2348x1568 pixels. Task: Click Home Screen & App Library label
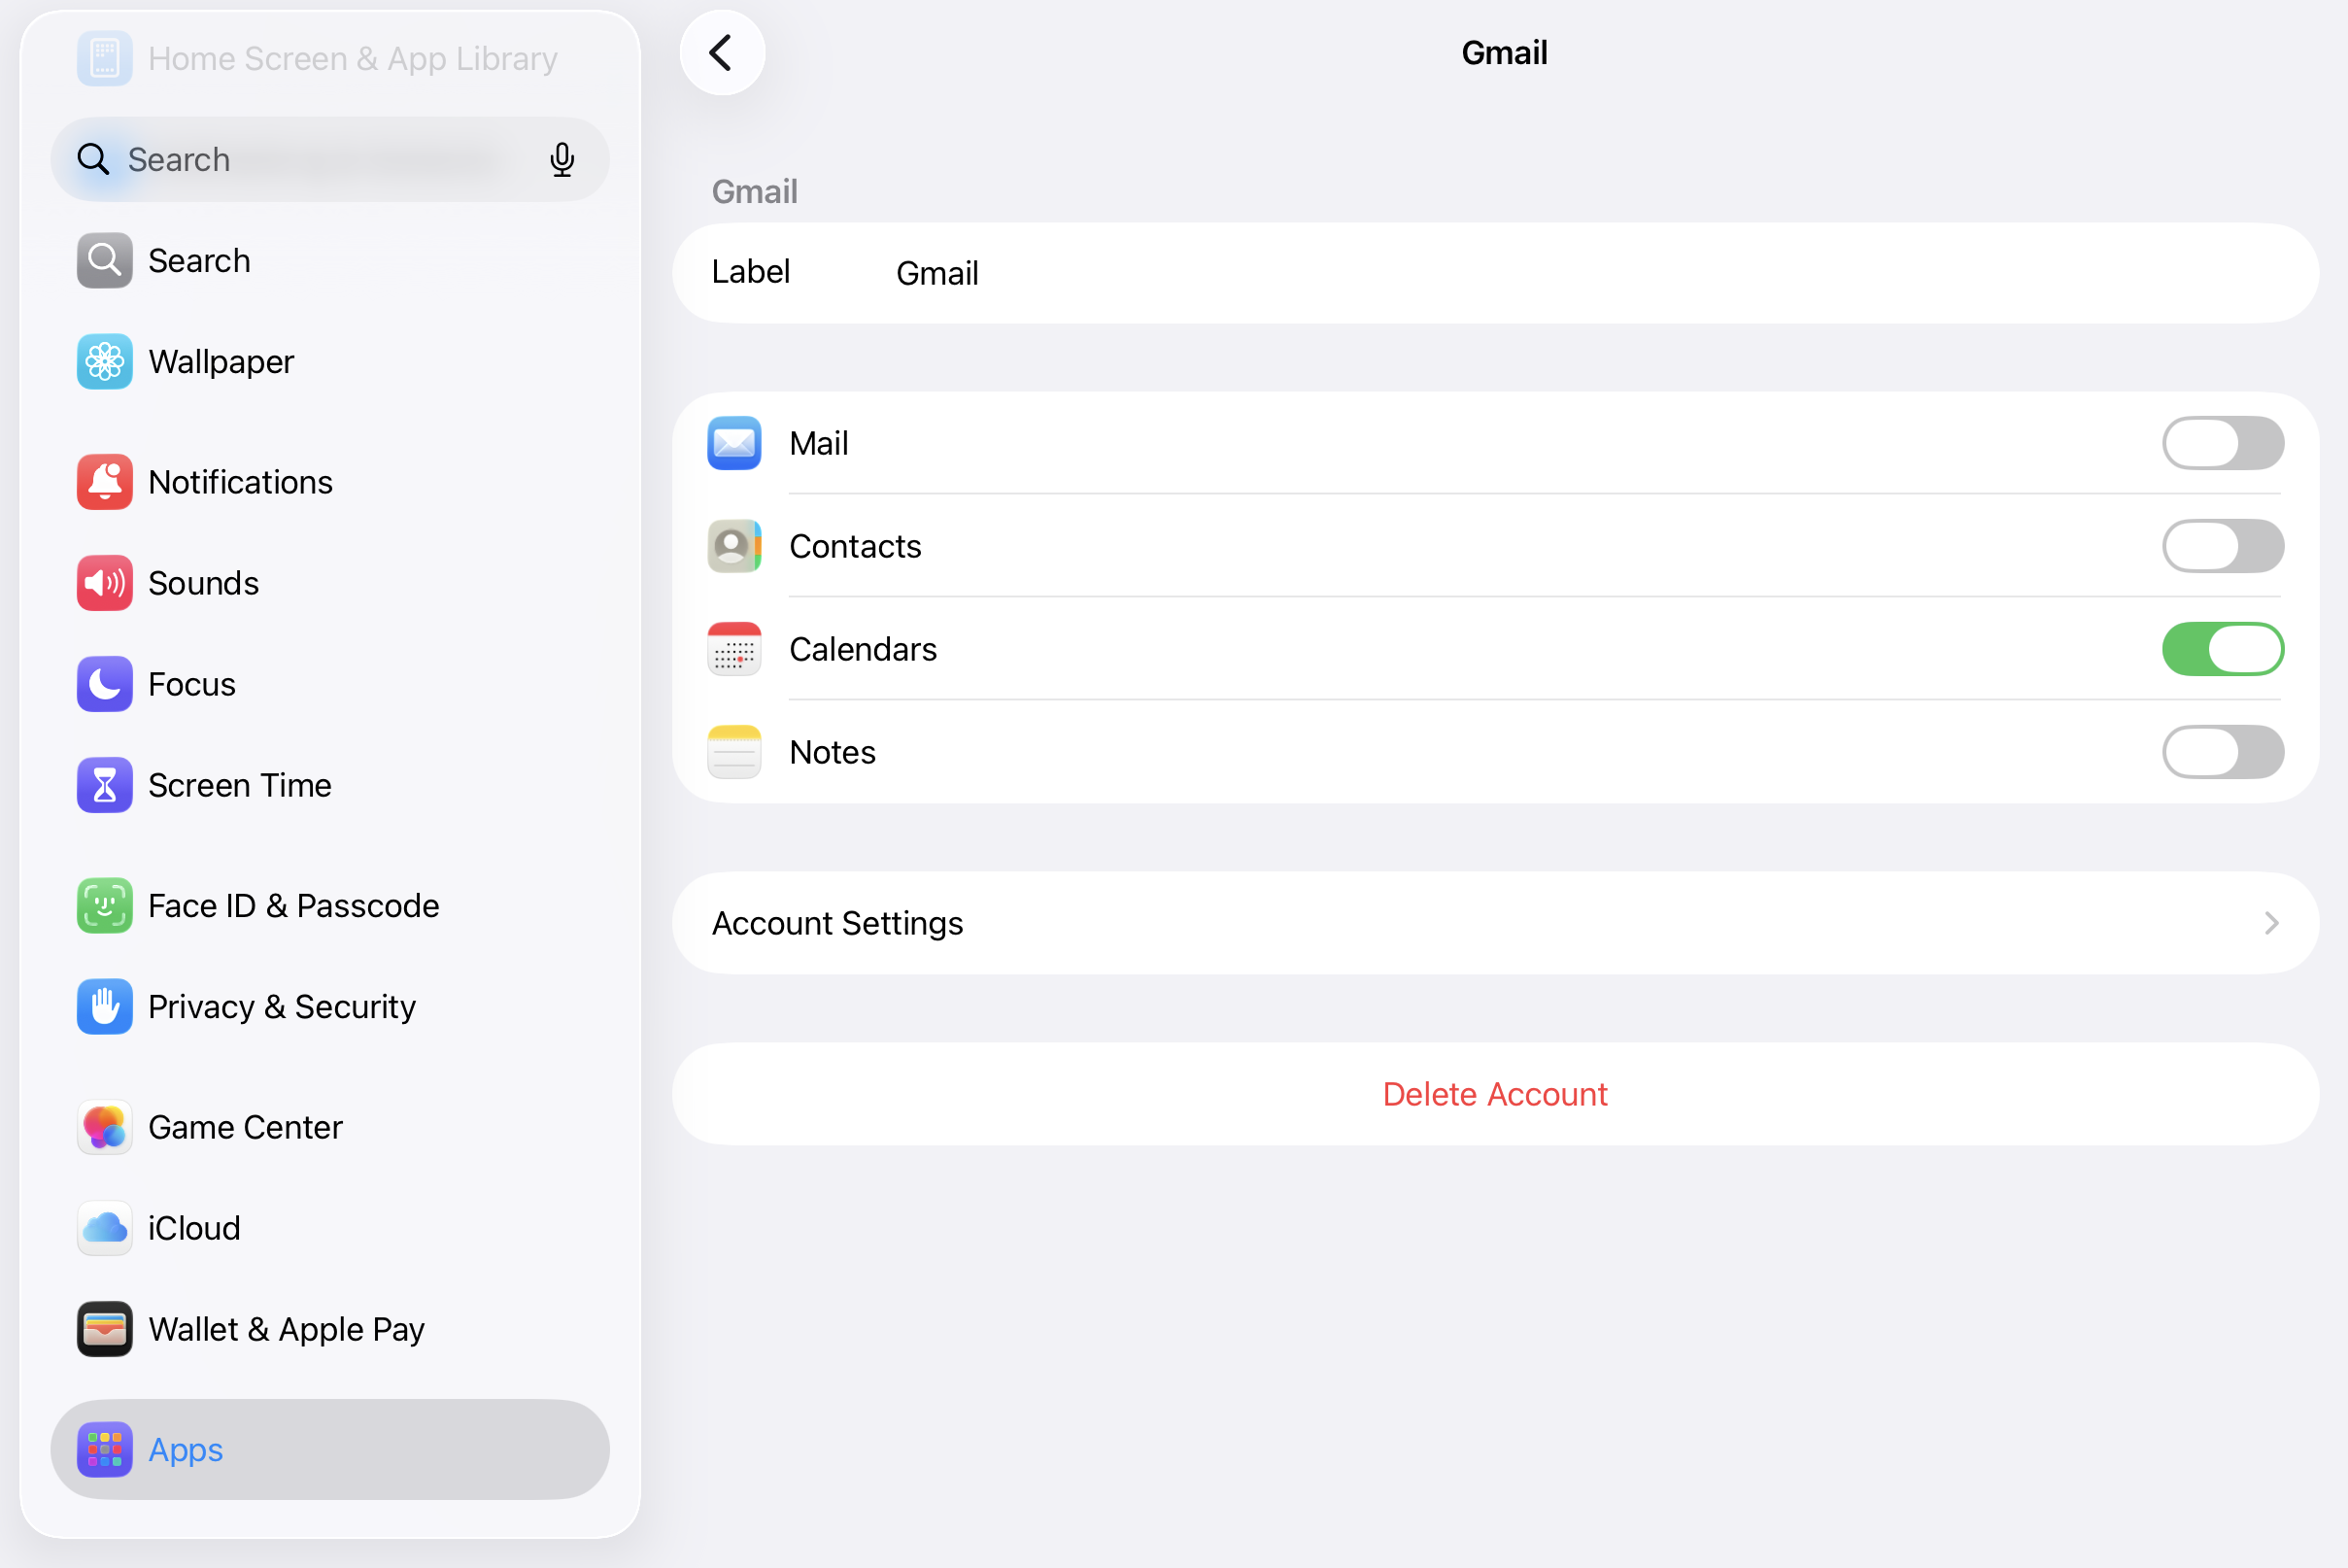(353, 59)
